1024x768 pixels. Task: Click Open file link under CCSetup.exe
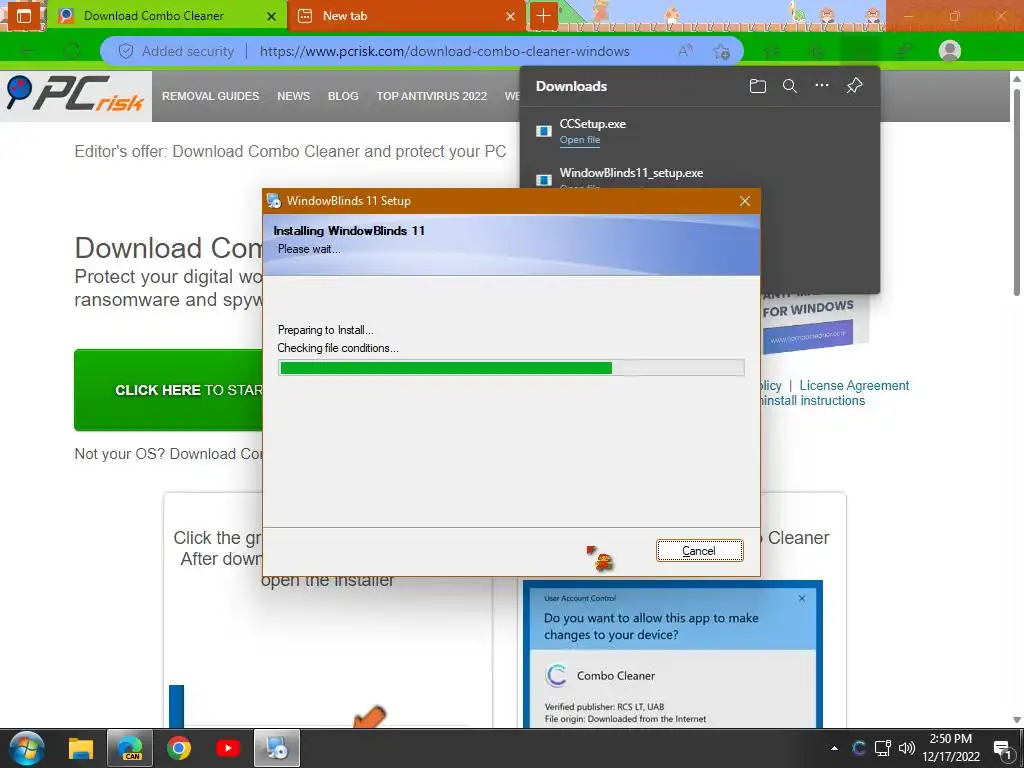(579, 140)
